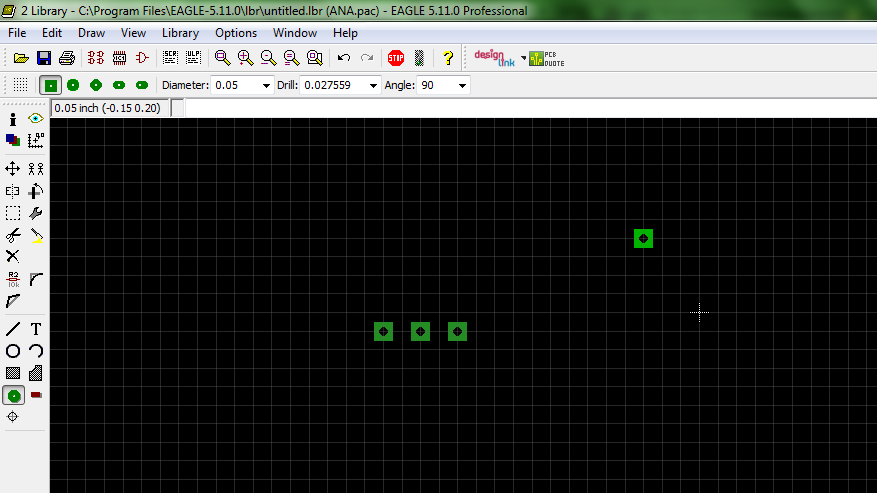Open the Symbol editor icon
Image resolution: width=877 pixels, height=493 pixels.
(142, 58)
